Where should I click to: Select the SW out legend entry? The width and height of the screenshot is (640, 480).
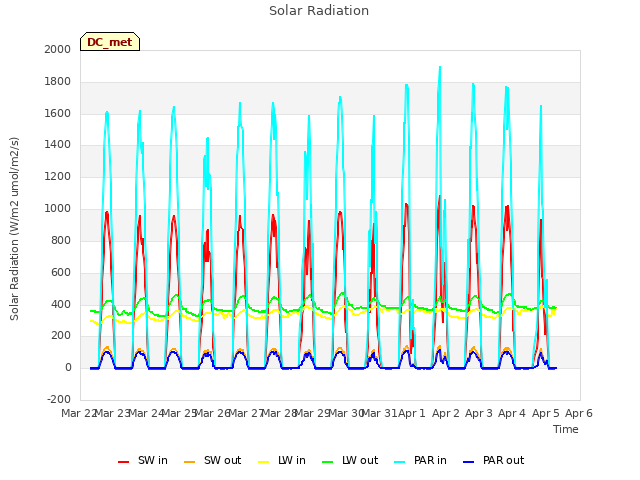click(x=213, y=460)
